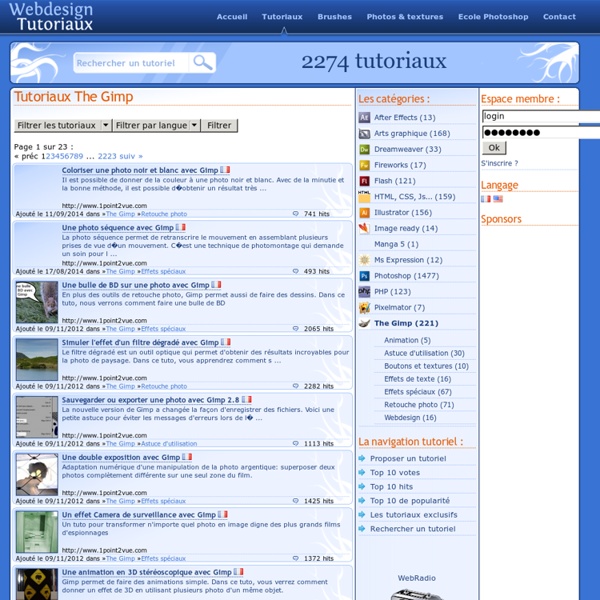Select the Animation (5) subcategory
This screenshot has width=600, height=600.
(x=407, y=340)
